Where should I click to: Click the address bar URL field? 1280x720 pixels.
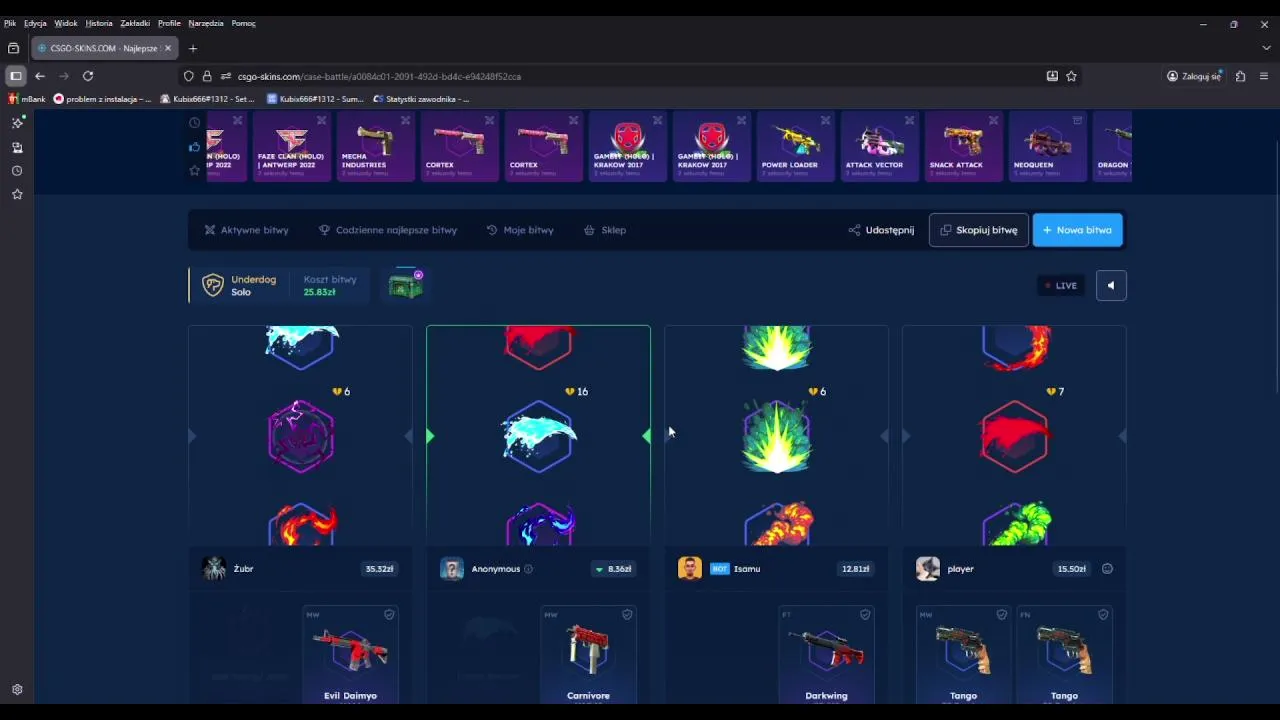630,76
